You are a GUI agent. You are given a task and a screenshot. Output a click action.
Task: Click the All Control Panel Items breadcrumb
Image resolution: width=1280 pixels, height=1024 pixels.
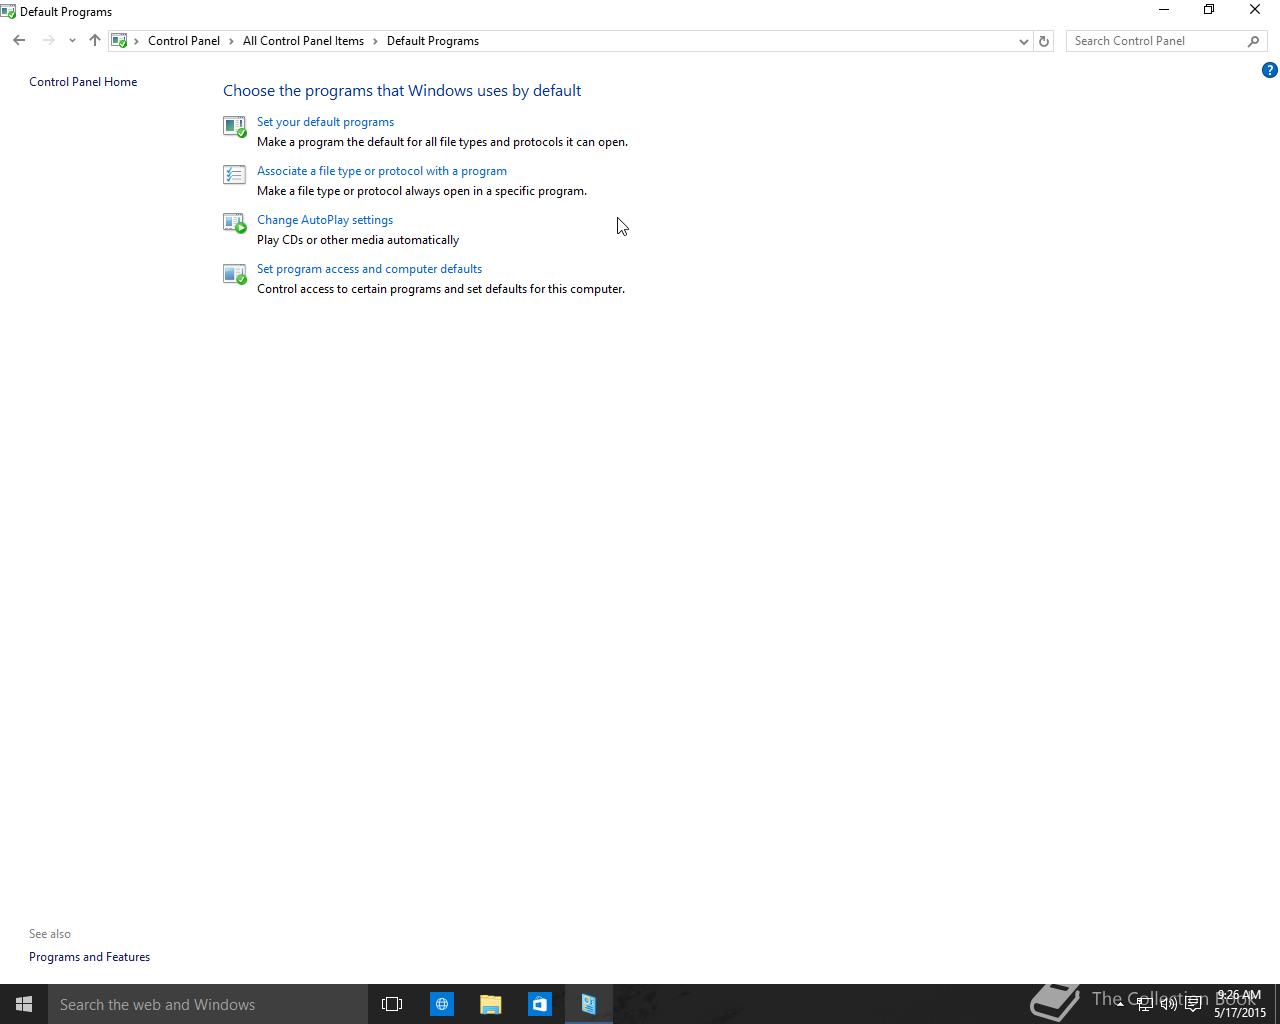coord(303,41)
